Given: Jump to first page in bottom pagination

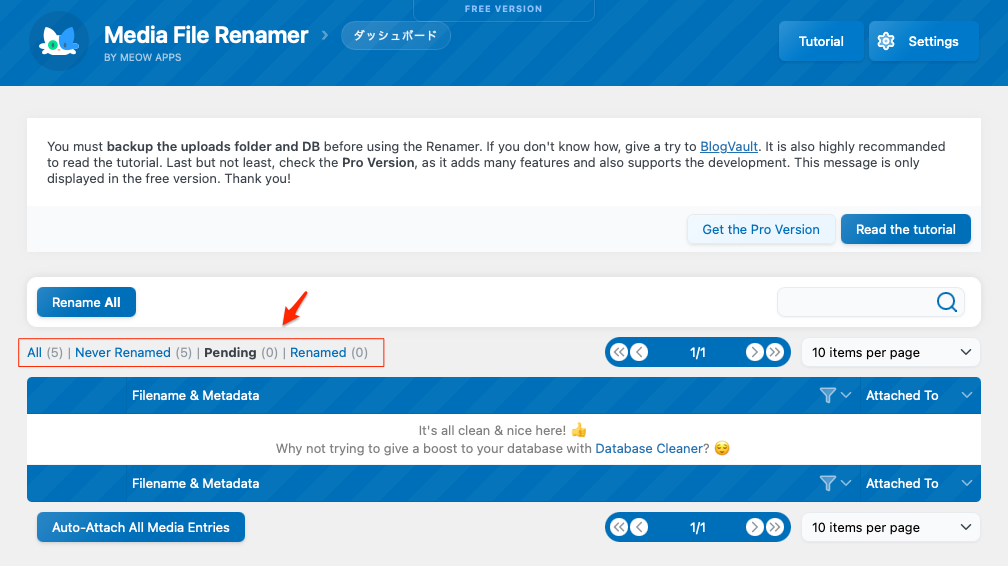Looking at the screenshot, I should 619,527.
